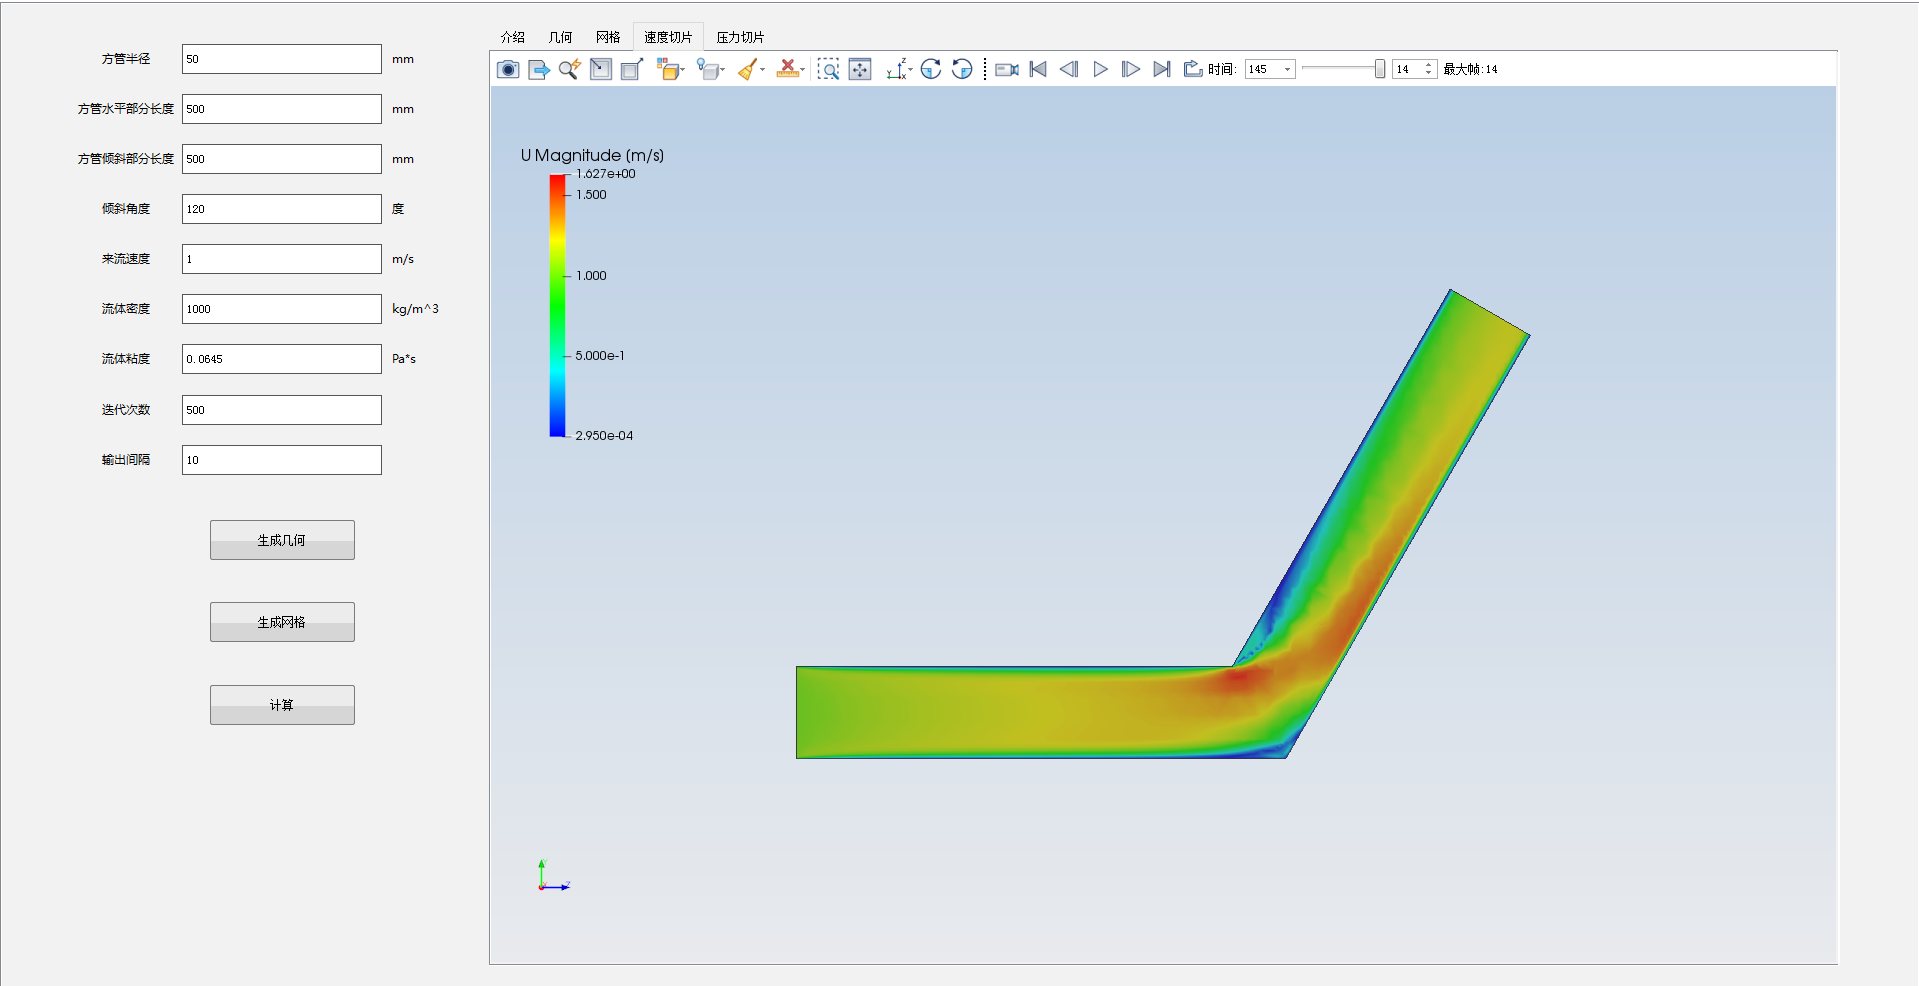The height and width of the screenshot is (986, 1919).
Task: Click the 生成几何 button
Action: pos(282,540)
